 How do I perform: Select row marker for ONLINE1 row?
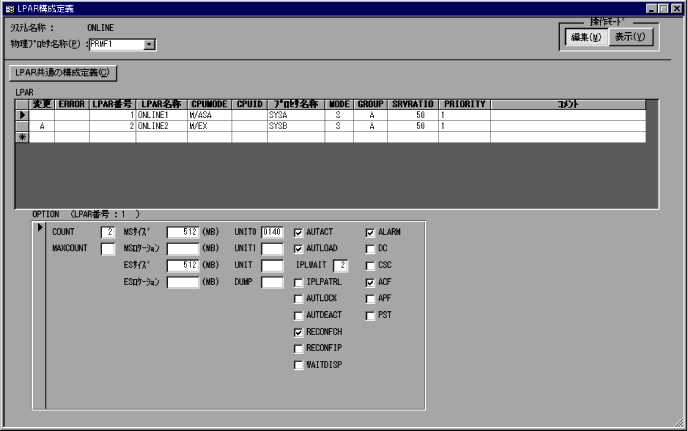point(22,115)
